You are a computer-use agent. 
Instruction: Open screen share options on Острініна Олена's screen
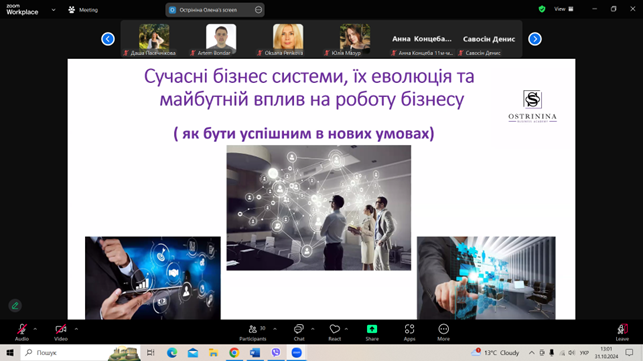(258, 10)
